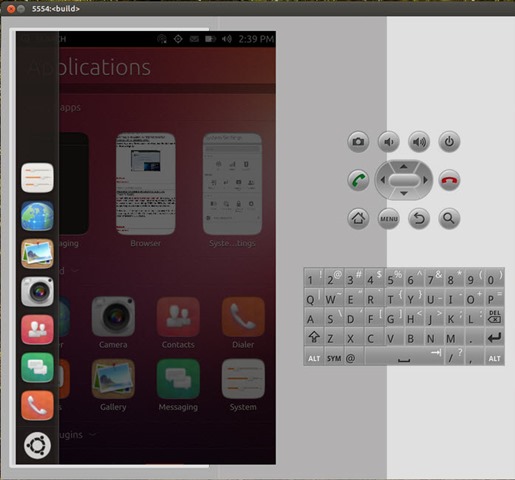The width and height of the screenshot is (515, 480).
Task: Open the Dialer from the launcher sidebar
Action: pos(37,406)
